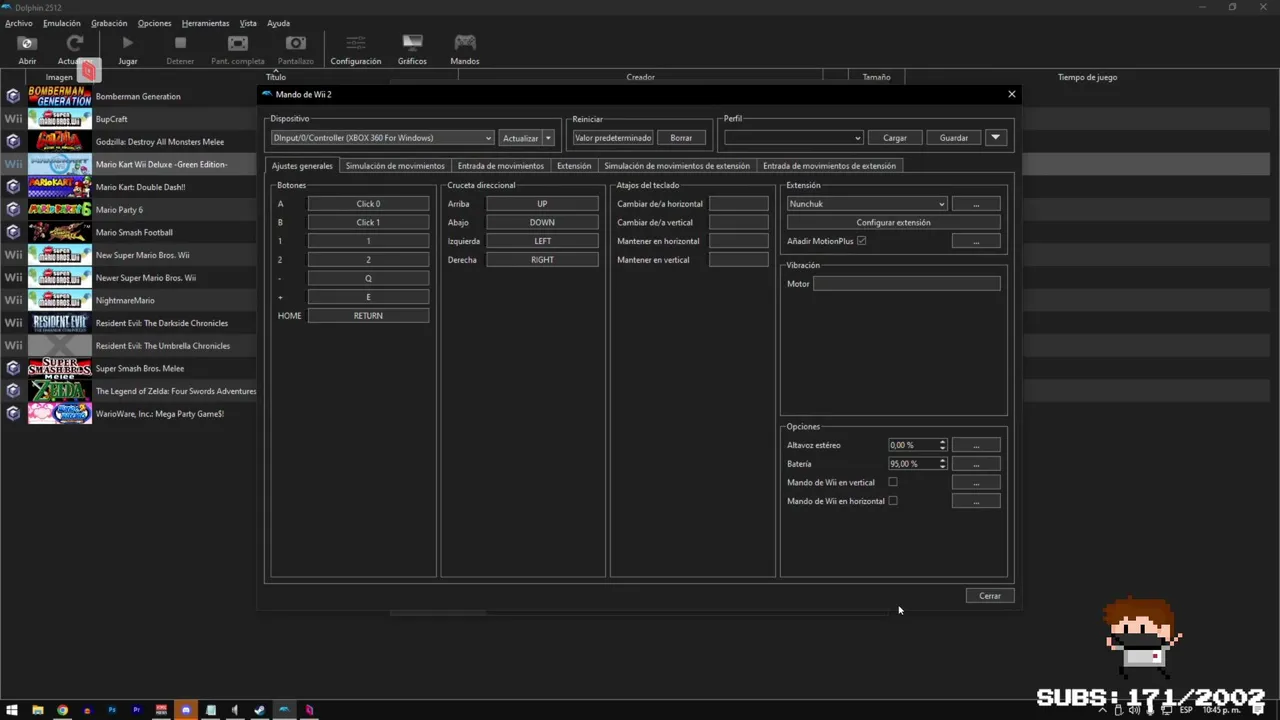
Task: Open the Actualizar button's dropdown arrow
Action: 548,138
